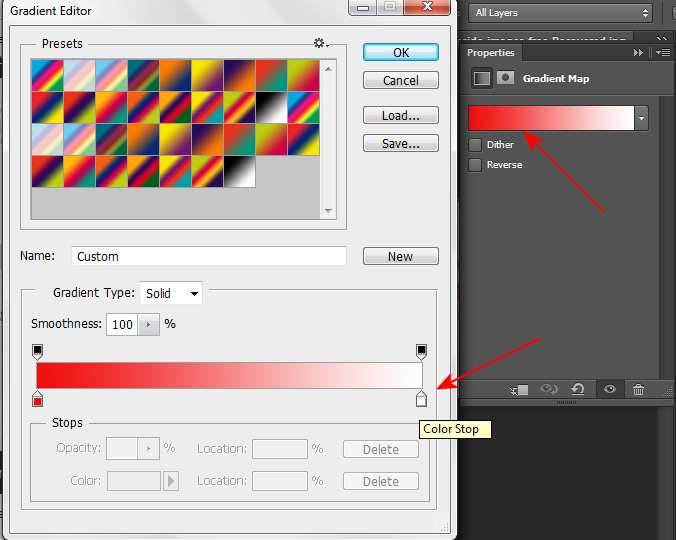Toggle adjustment layer visibility eye icon
This screenshot has width=676, height=540.
[608, 390]
